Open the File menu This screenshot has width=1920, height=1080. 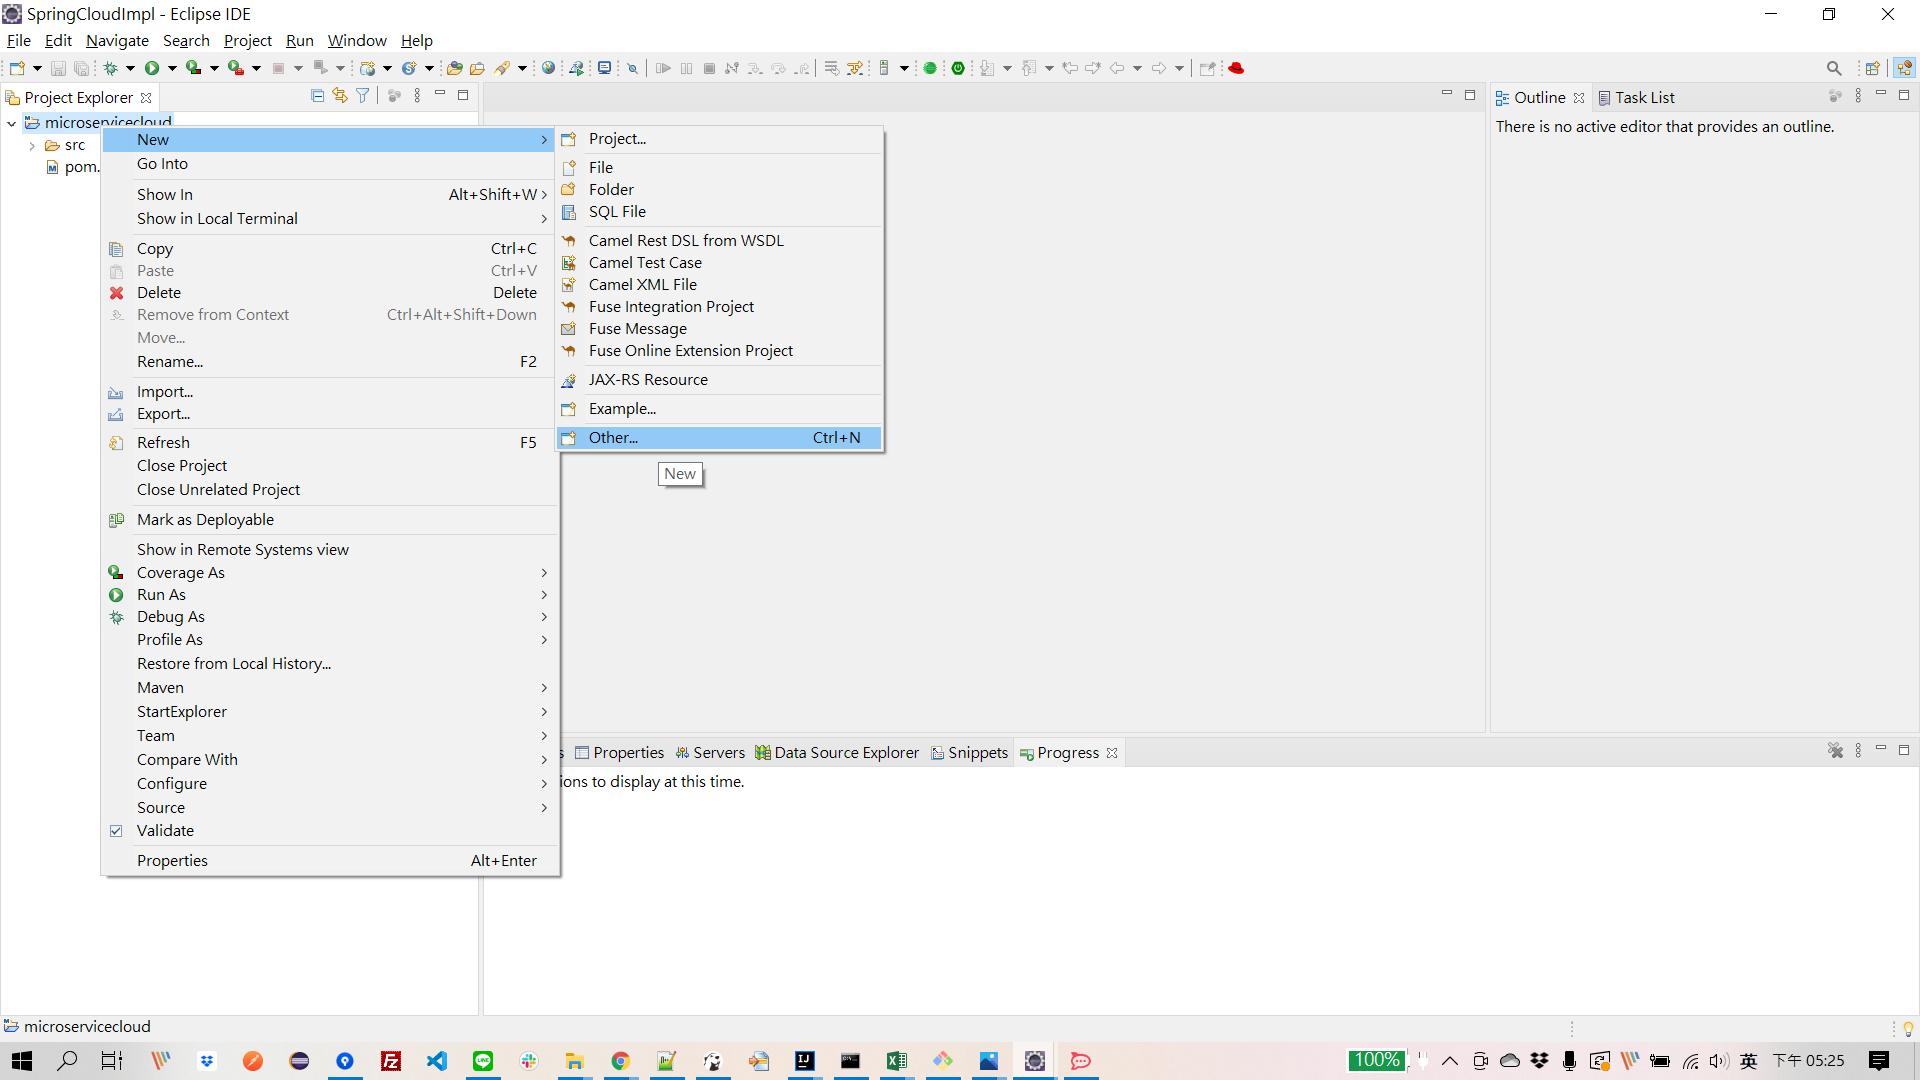point(18,41)
